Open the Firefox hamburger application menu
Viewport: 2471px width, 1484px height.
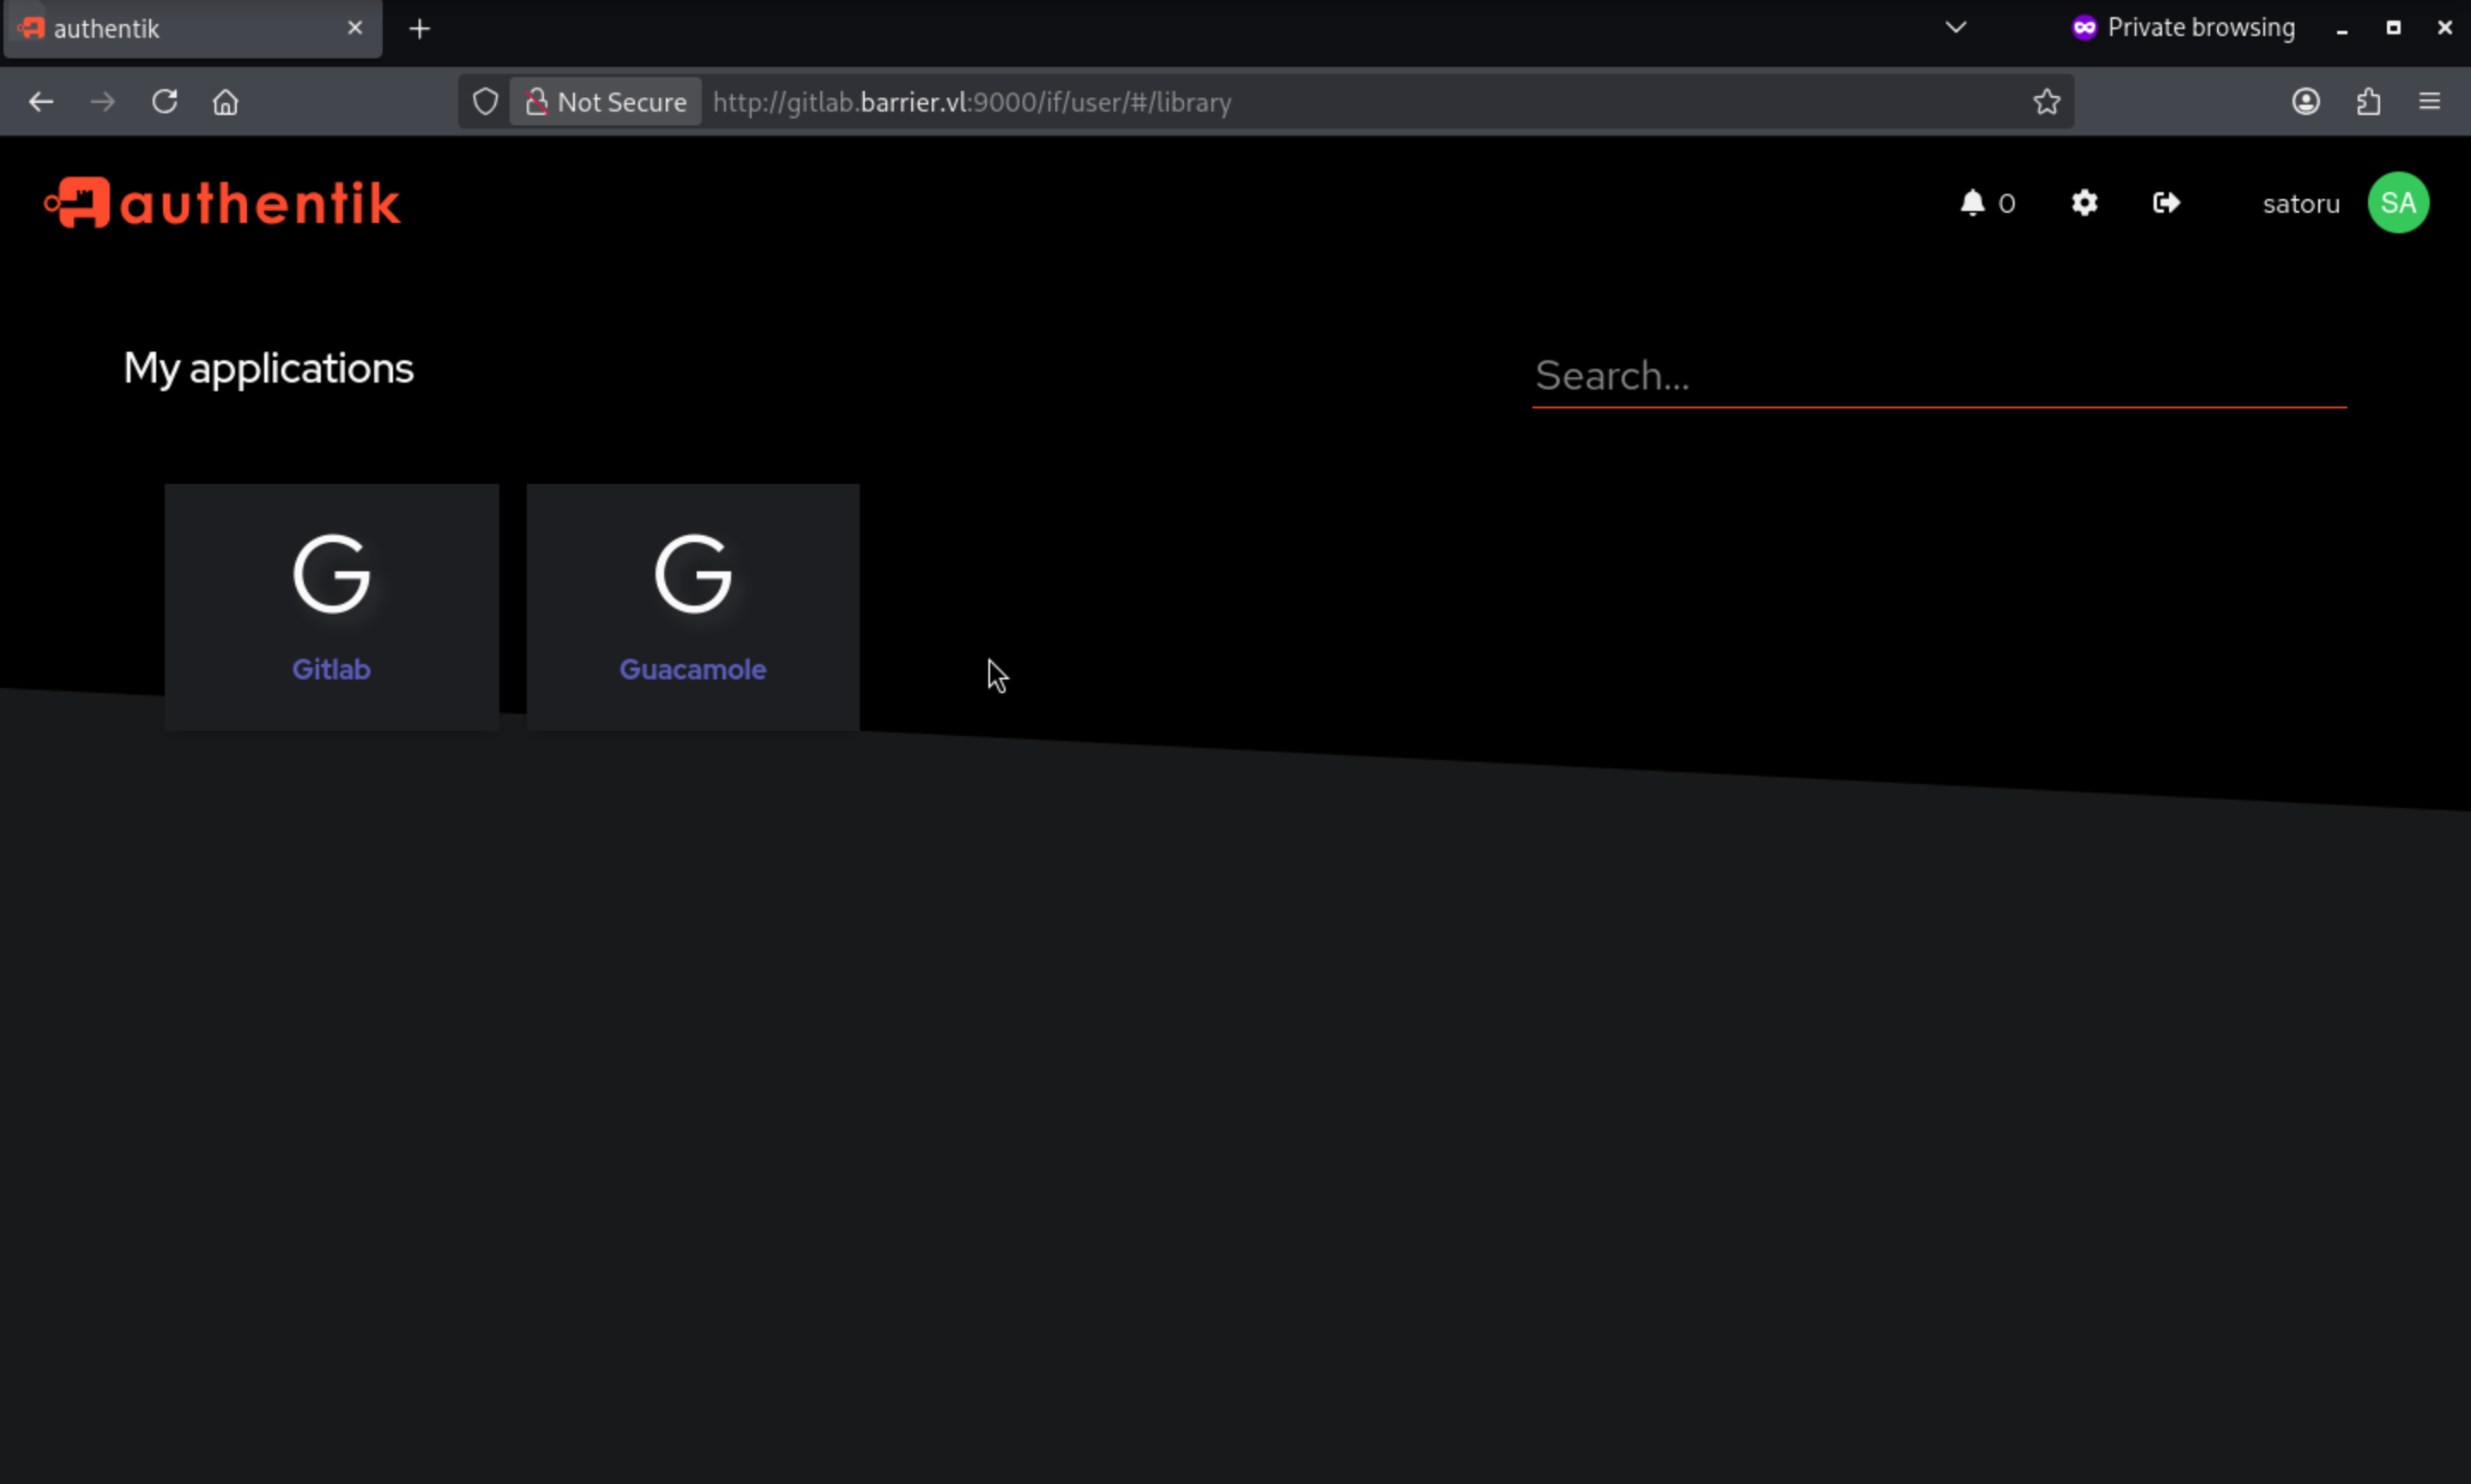(x=2430, y=102)
